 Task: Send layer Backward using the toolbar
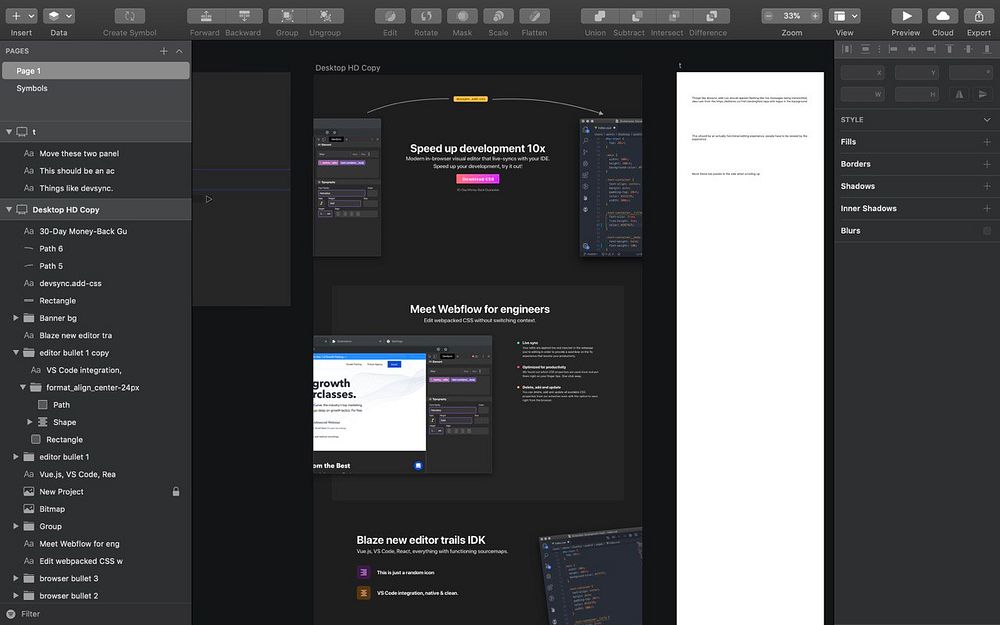click(244, 16)
